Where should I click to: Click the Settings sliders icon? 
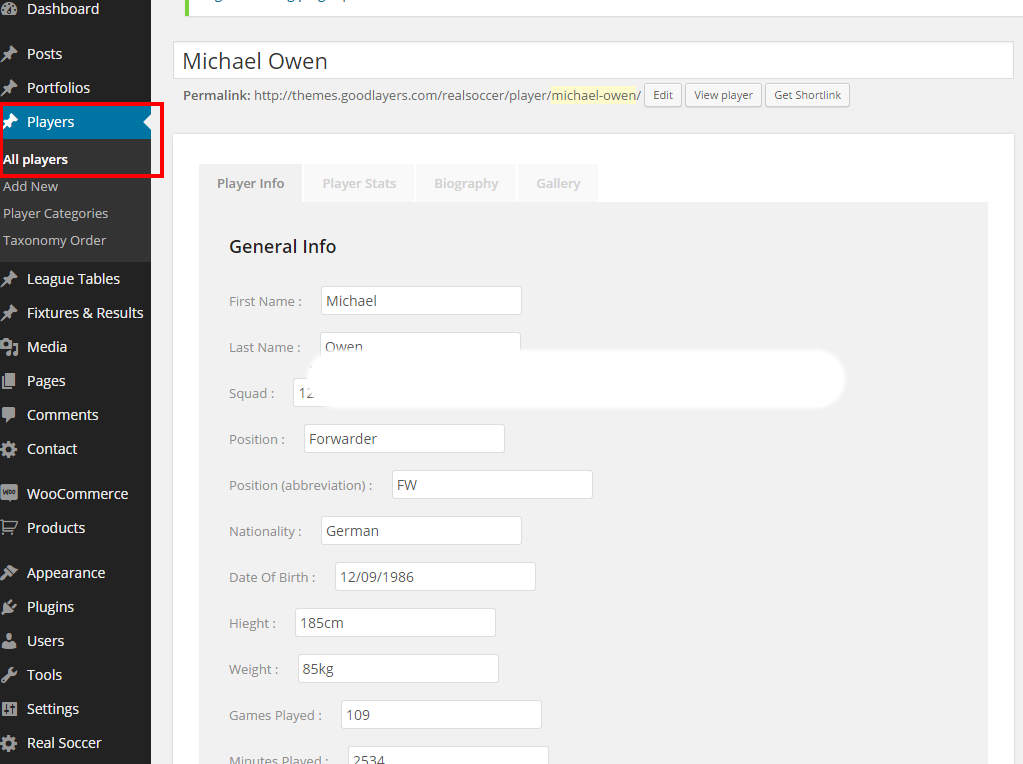pyautogui.click(x=9, y=709)
